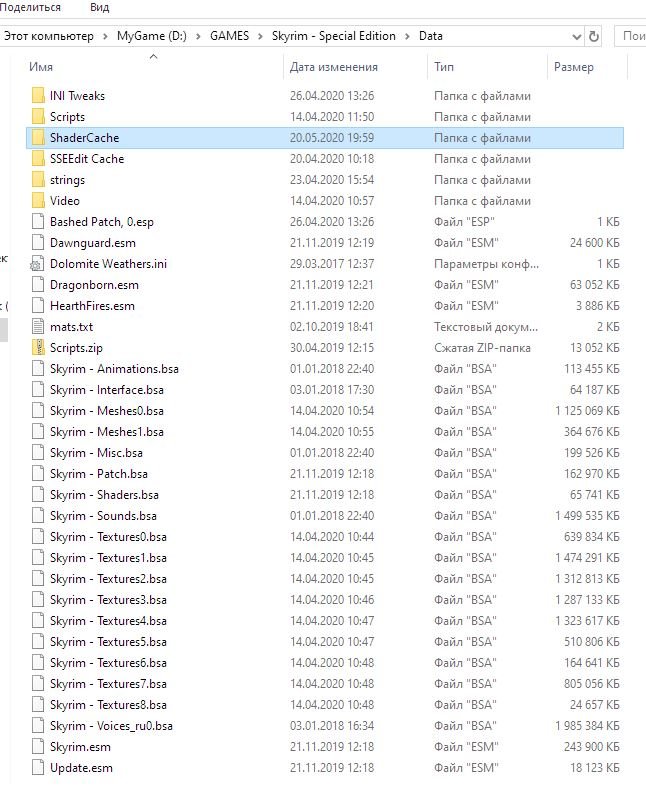Open the Вид ribbon tab
This screenshot has height=786, width=646.
[x=100, y=7]
